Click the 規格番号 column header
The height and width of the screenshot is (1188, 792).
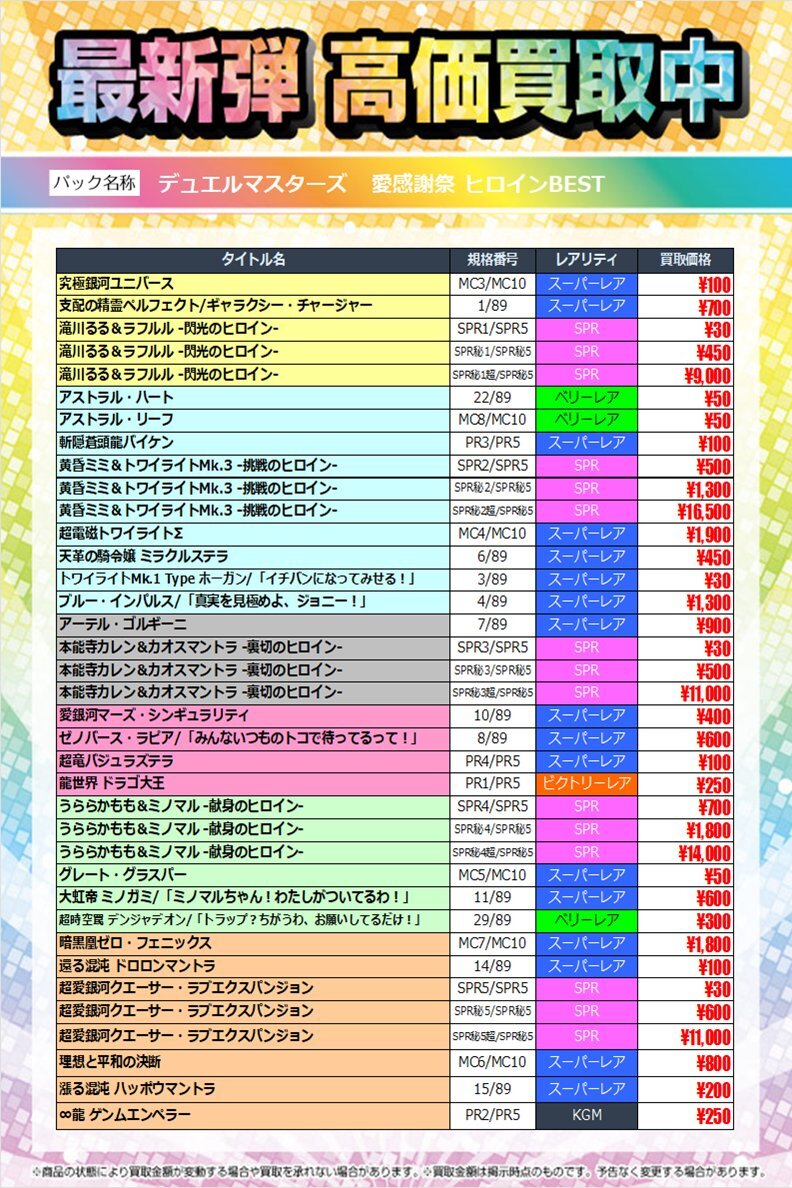[x=493, y=260]
